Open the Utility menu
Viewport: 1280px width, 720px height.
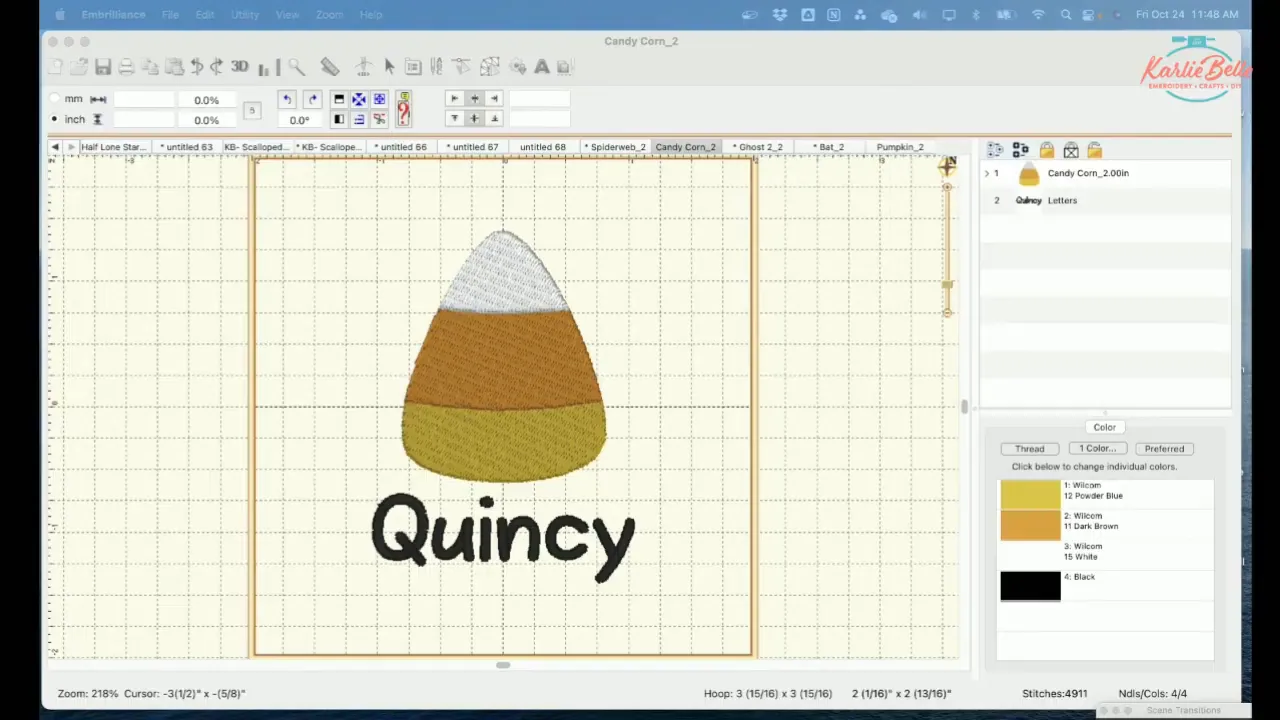click(245, 15)
